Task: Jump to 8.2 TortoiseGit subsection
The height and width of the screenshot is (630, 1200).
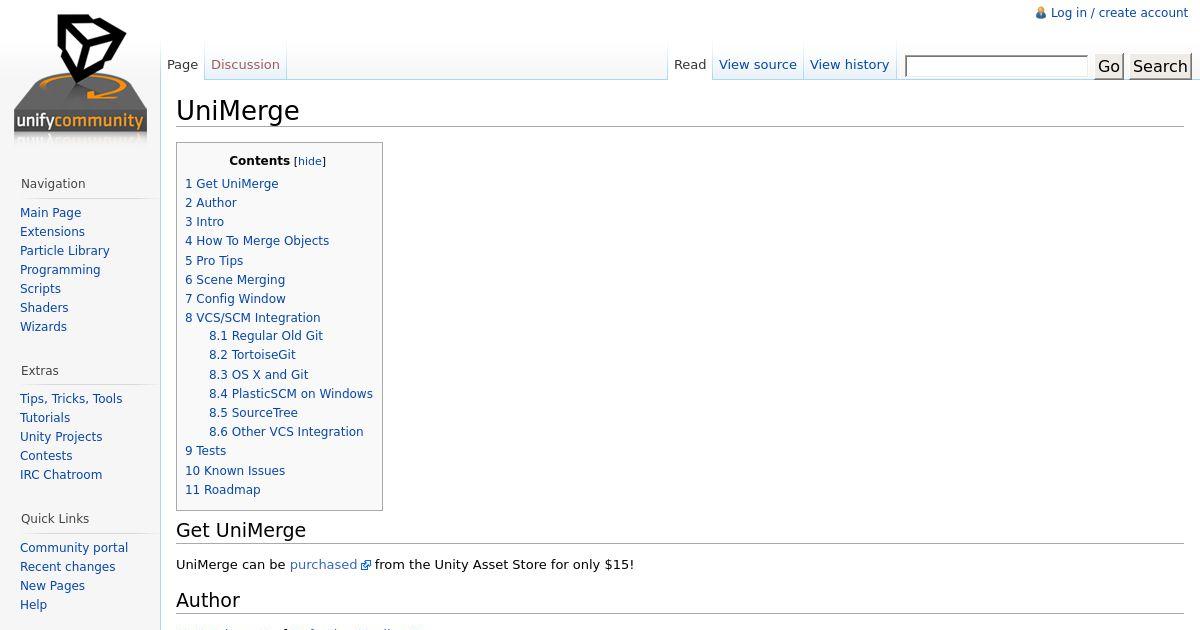Action: [x=252, y=355]
